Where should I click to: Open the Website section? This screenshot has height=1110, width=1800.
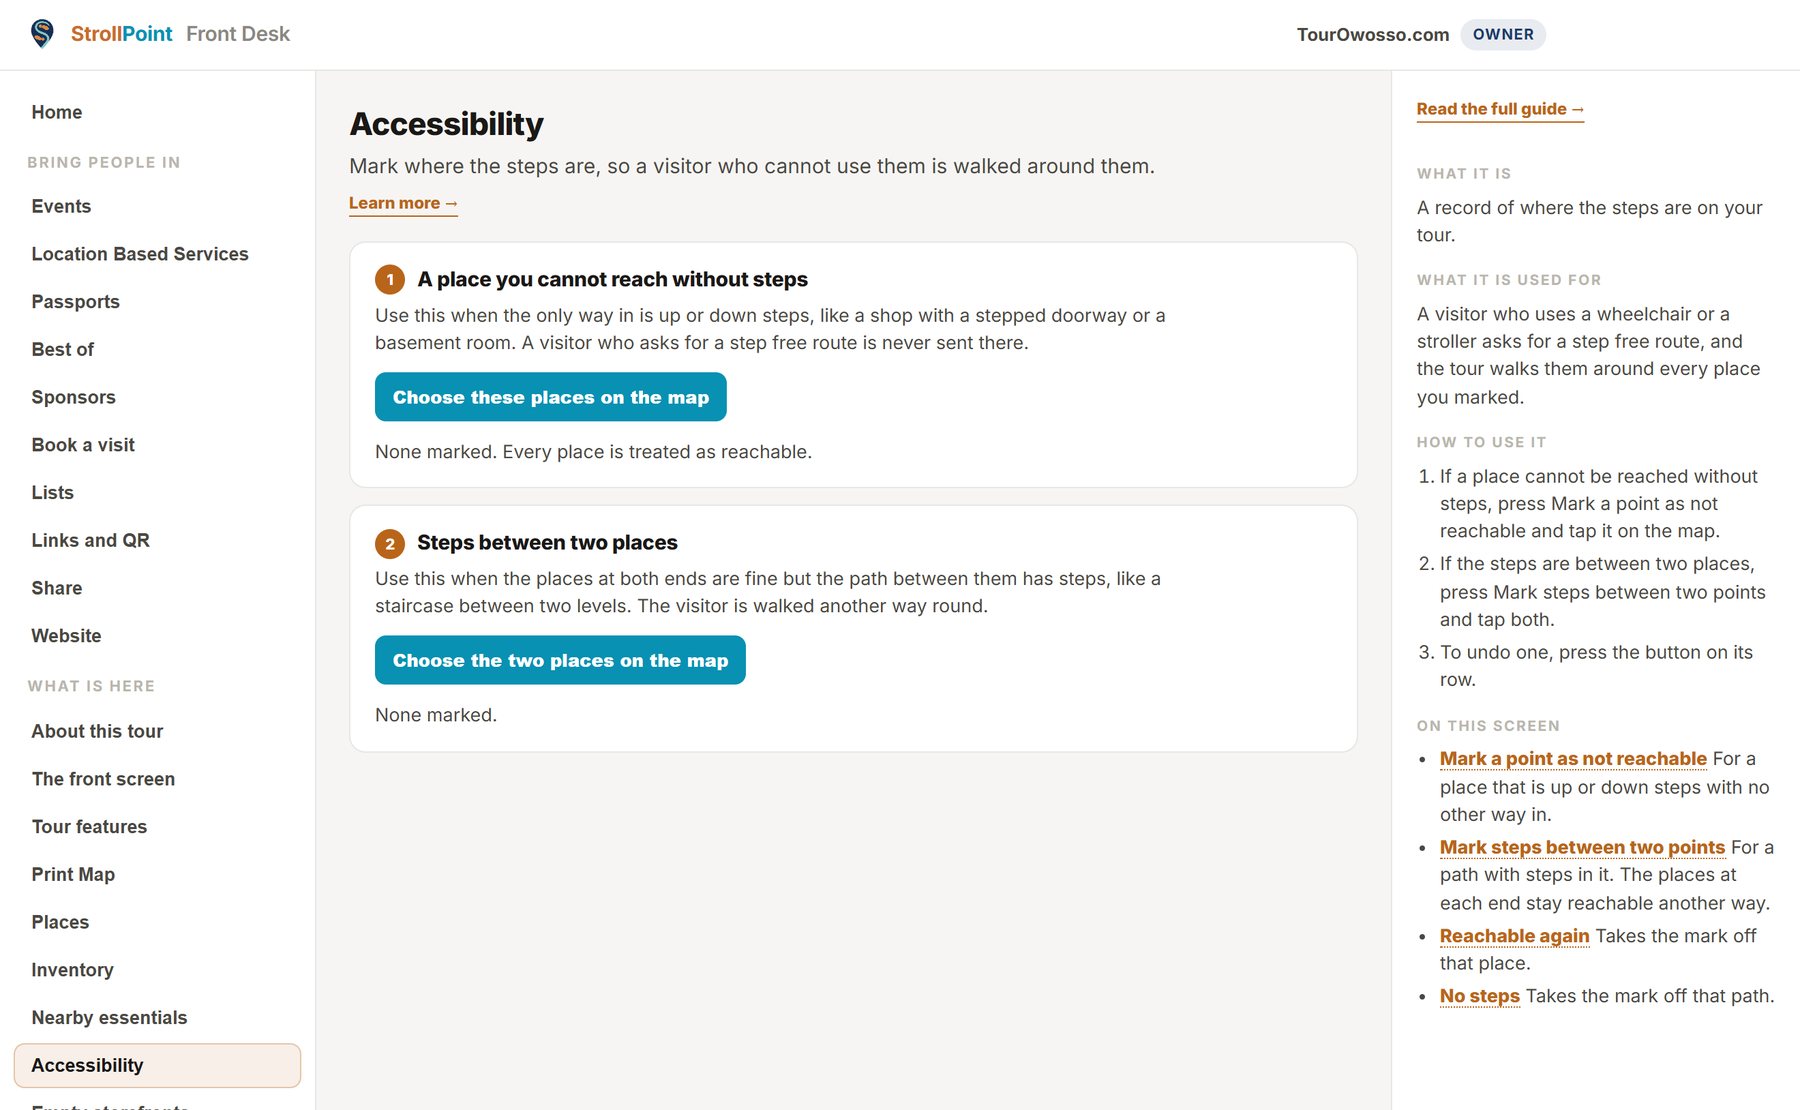[66, 636]
